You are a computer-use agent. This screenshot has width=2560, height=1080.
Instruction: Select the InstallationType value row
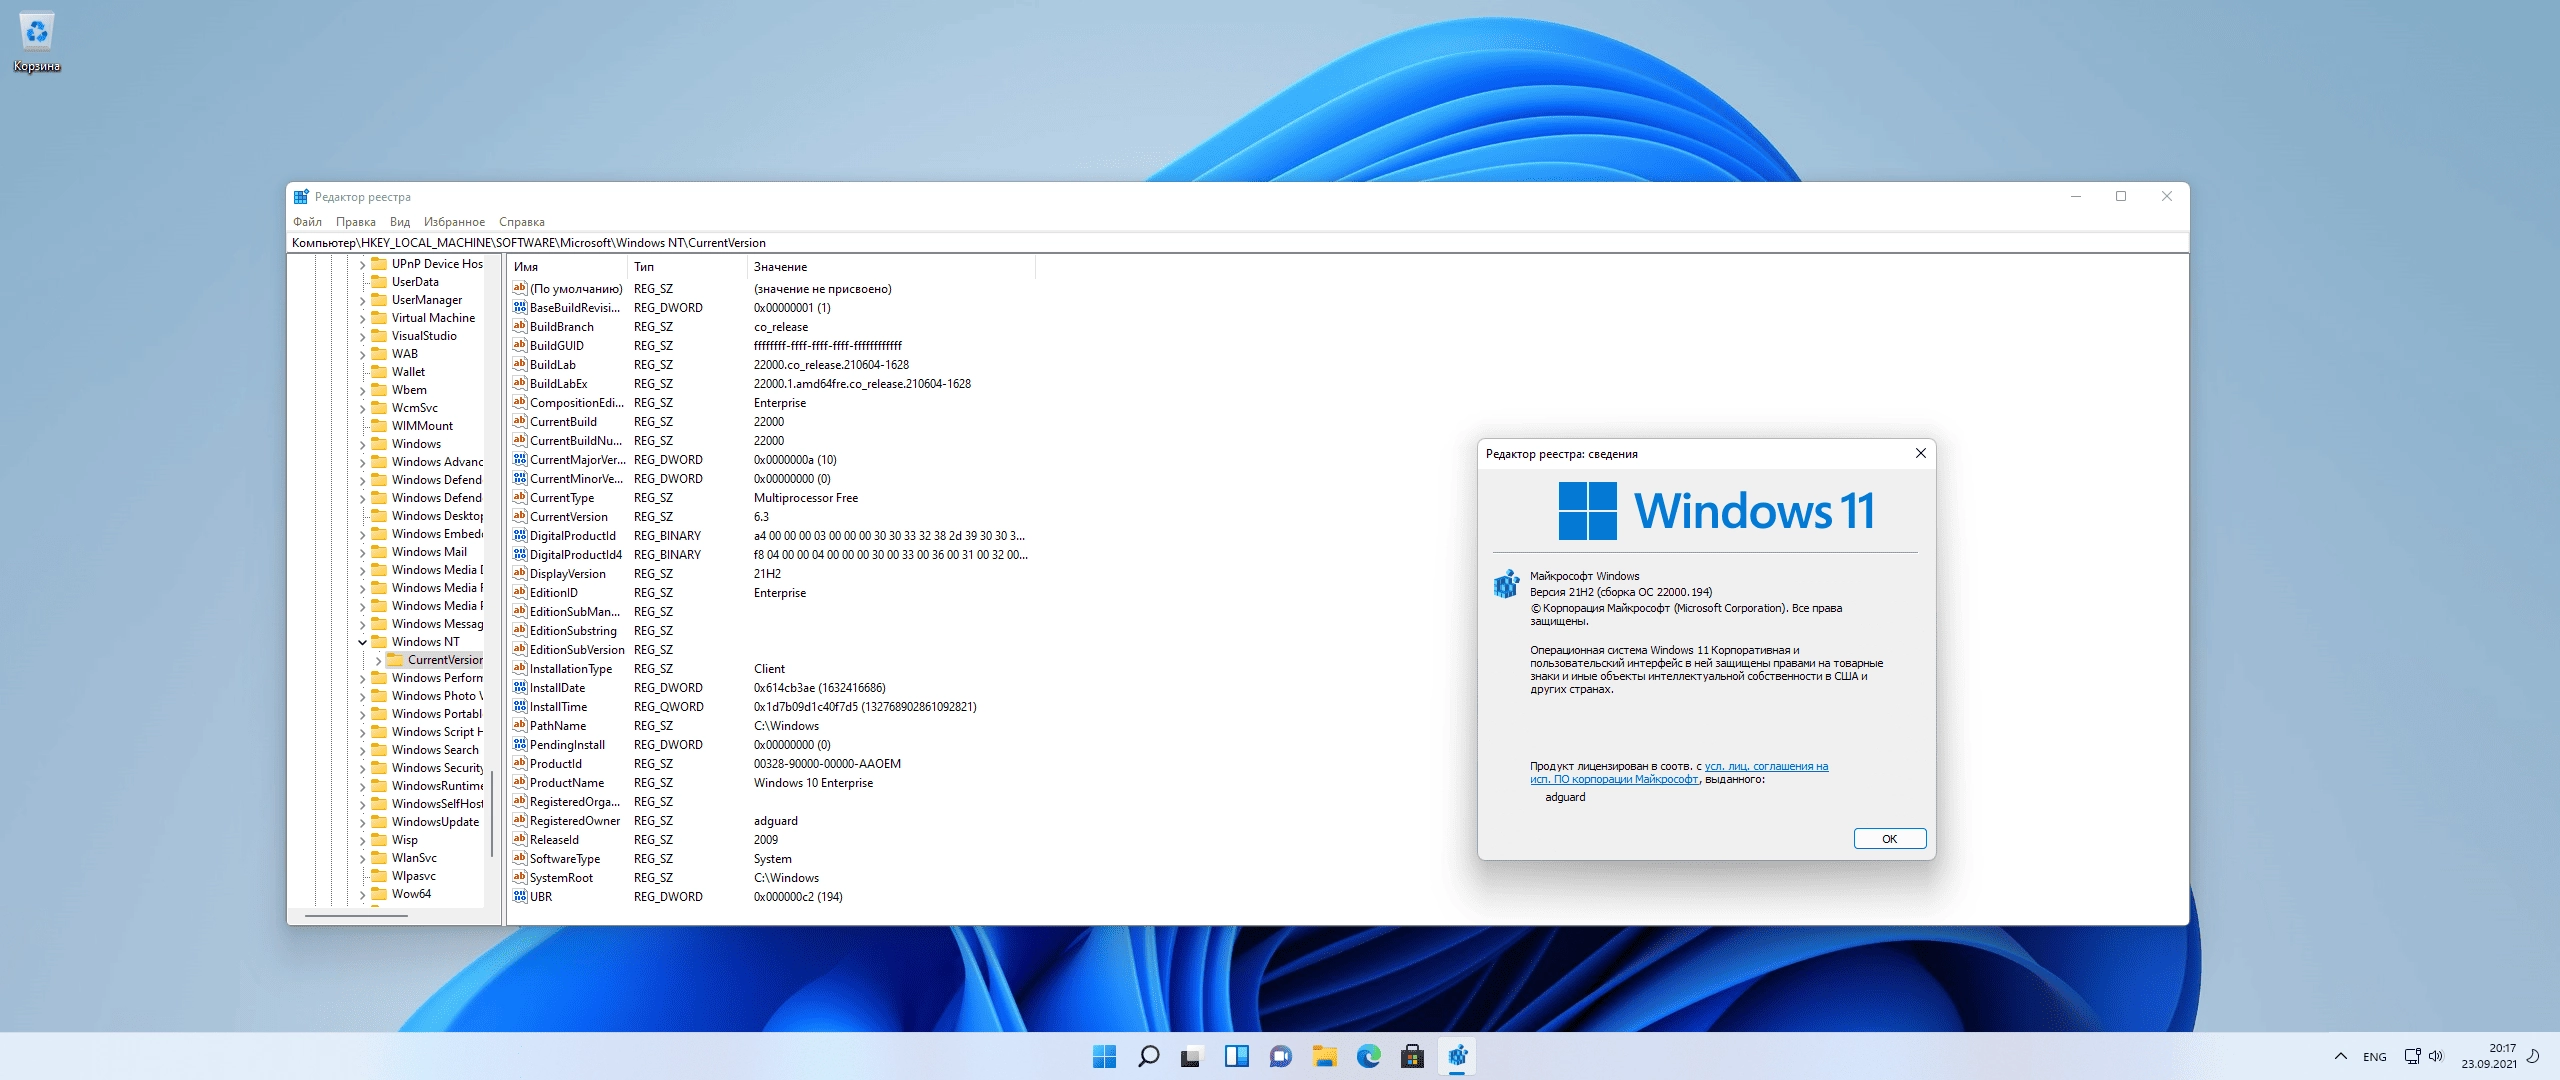click(771, 669)
